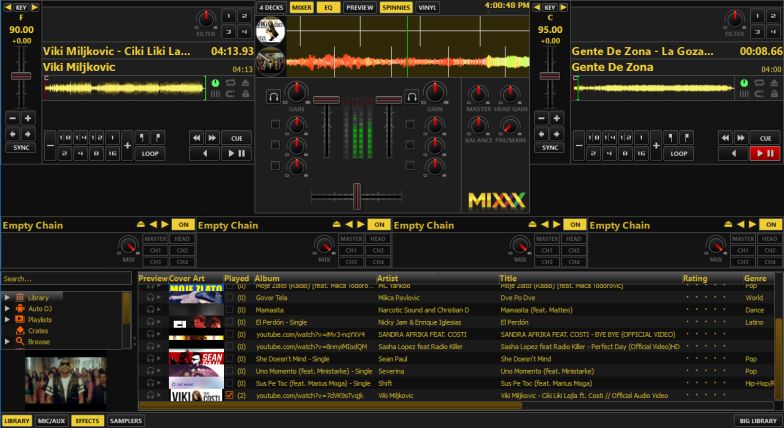Fast forward the right deck

pyautogui.click(x=740, y=138)
